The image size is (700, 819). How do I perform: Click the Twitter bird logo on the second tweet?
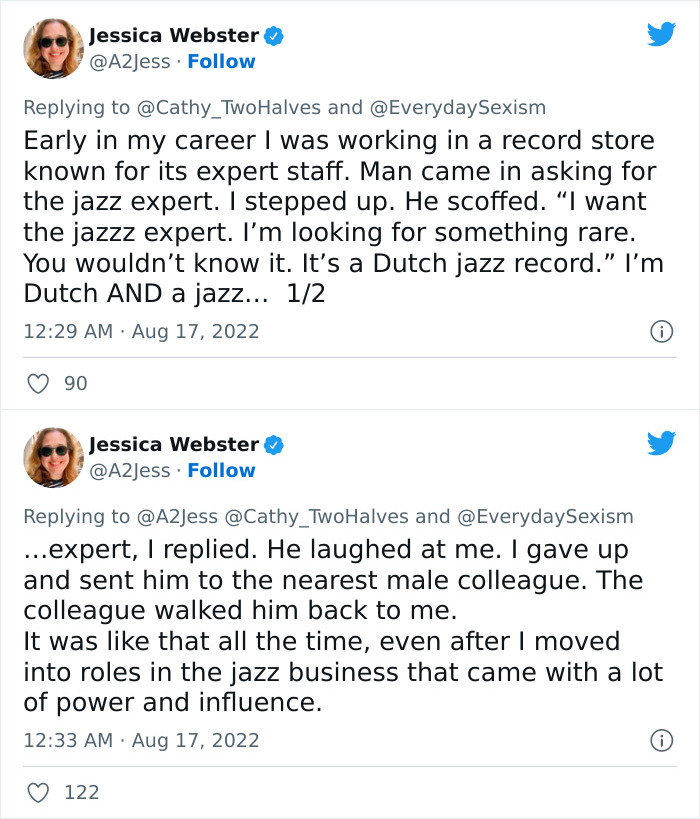662,444
